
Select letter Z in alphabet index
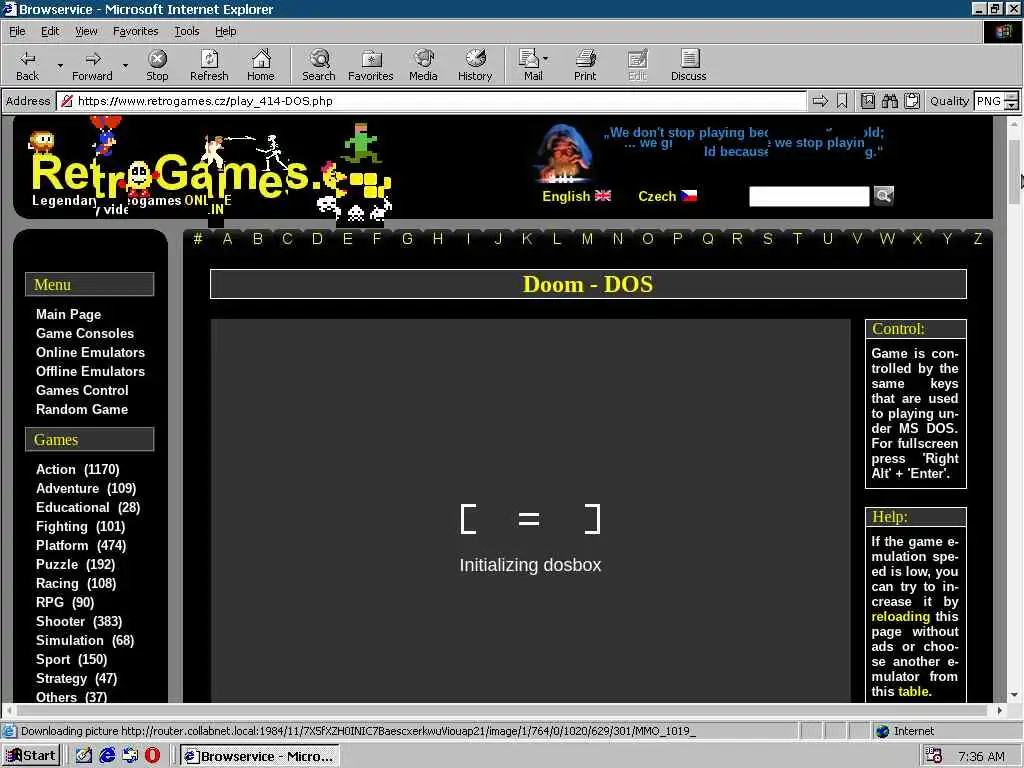tap(978, 239)
